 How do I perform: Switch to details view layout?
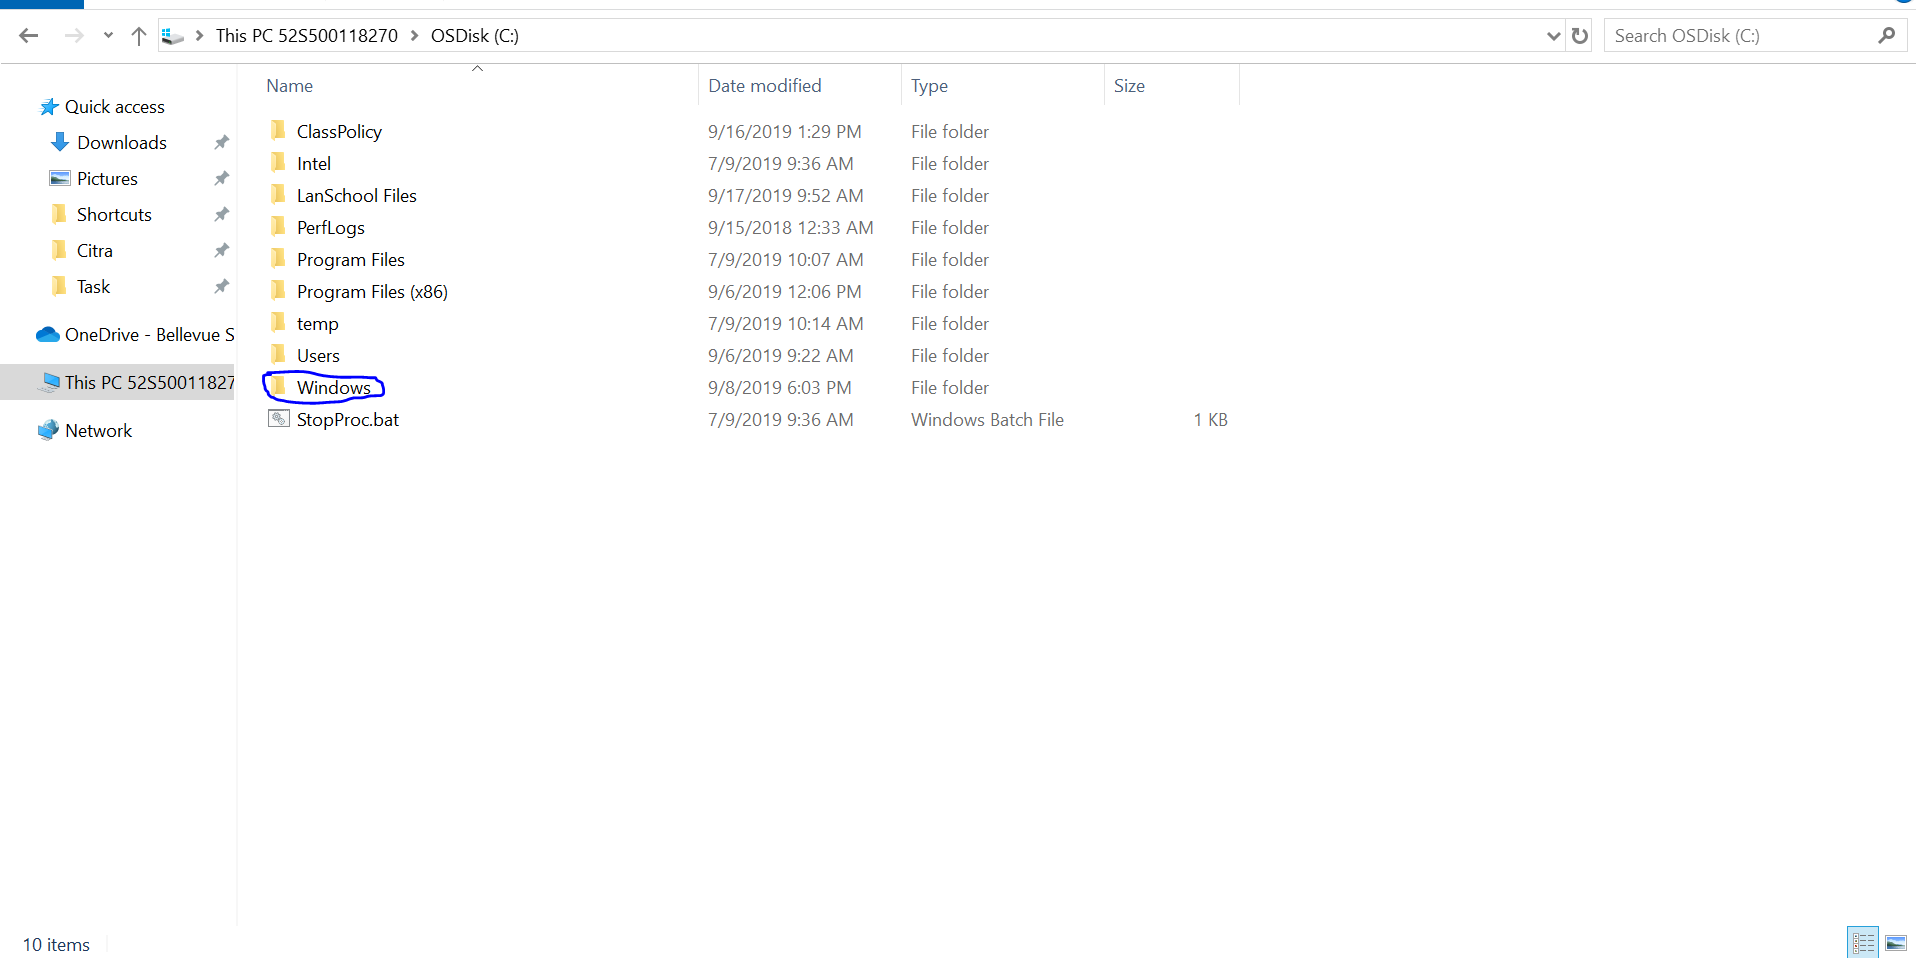[x=1863, y=943]
